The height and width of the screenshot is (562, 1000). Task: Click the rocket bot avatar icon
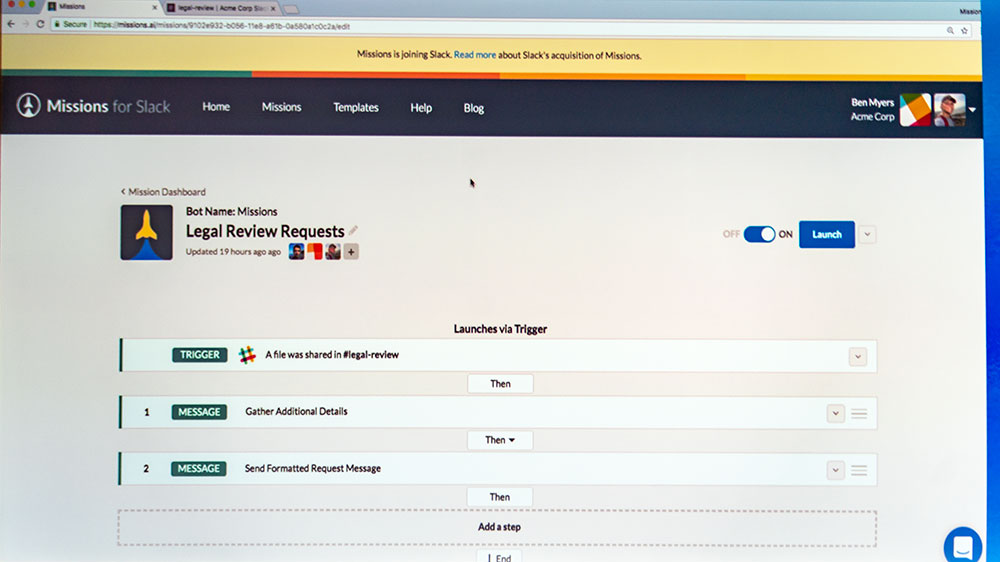coord(146,233)
